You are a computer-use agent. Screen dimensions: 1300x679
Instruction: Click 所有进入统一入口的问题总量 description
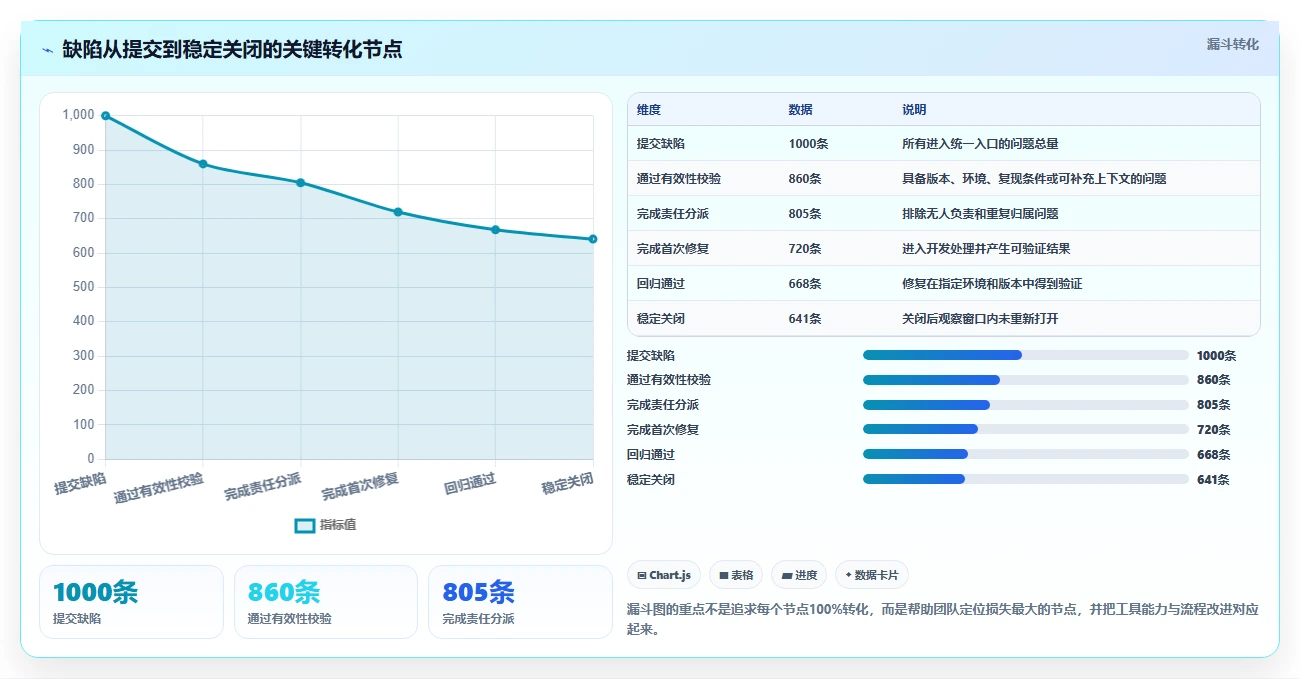[x=980, y=144]
